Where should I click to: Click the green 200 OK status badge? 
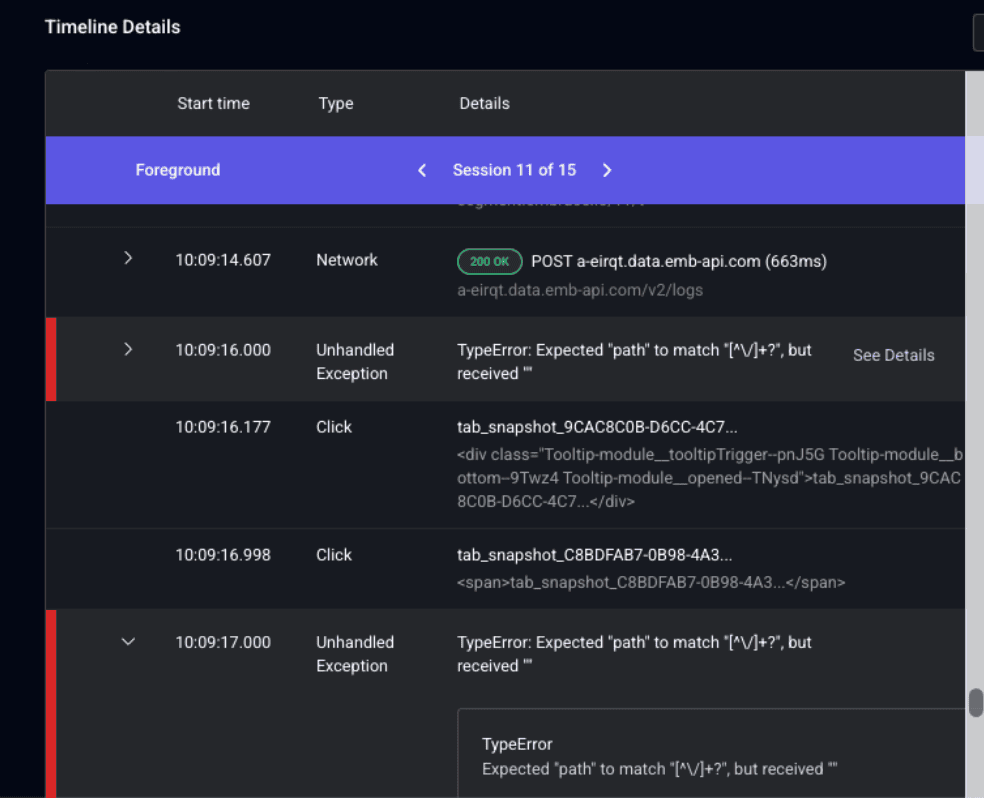tap(489, 261)
